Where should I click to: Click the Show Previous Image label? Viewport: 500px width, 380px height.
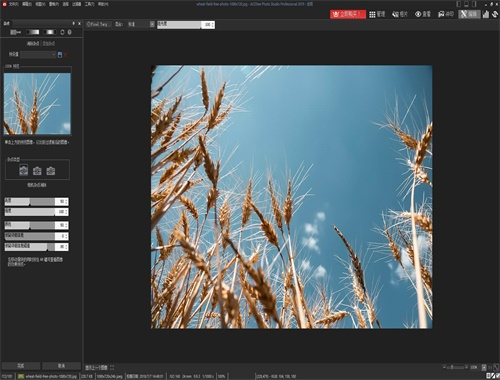coord(96,367)
